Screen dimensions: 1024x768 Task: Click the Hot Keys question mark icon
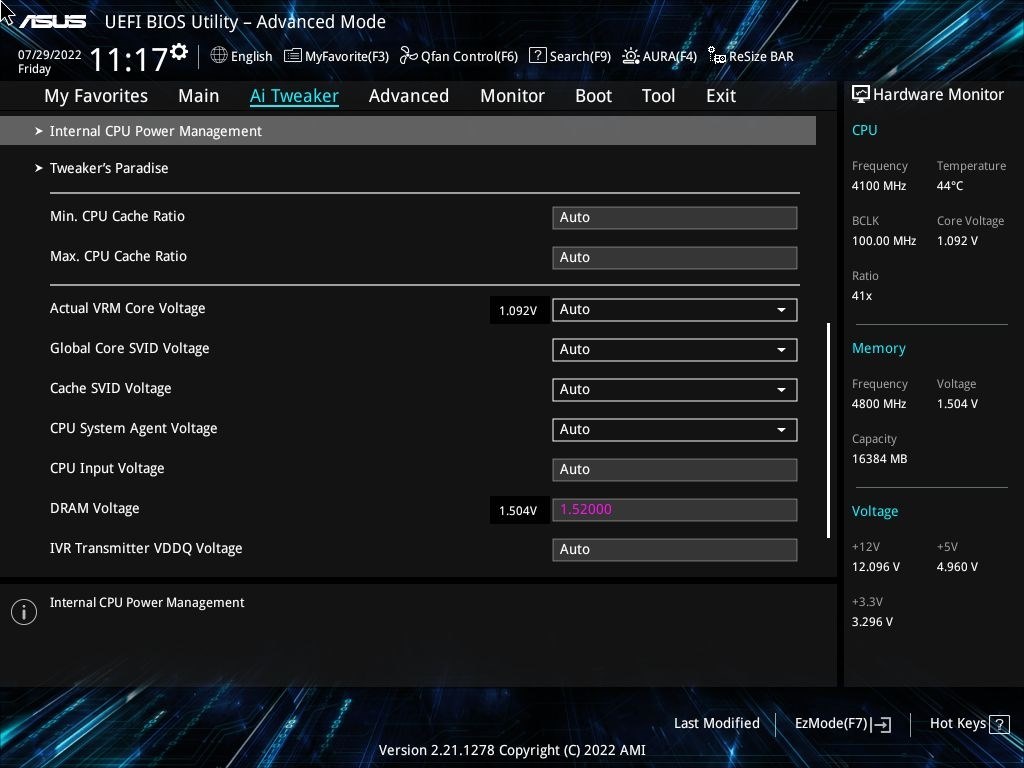[x=999, y=724]
